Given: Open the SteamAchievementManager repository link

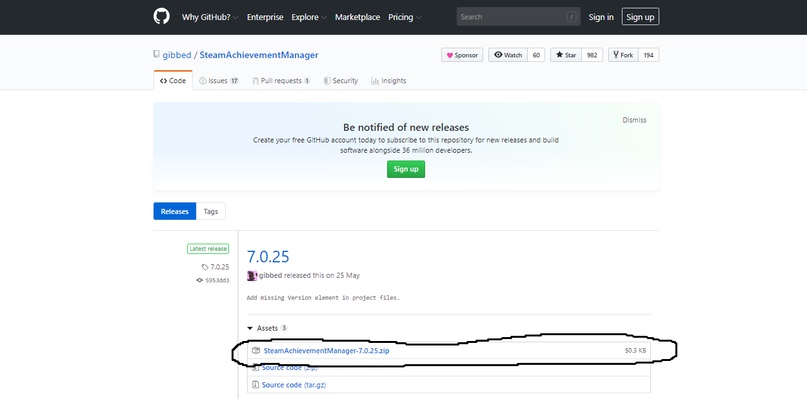Looking at the screenshot, I should (259, 55).
